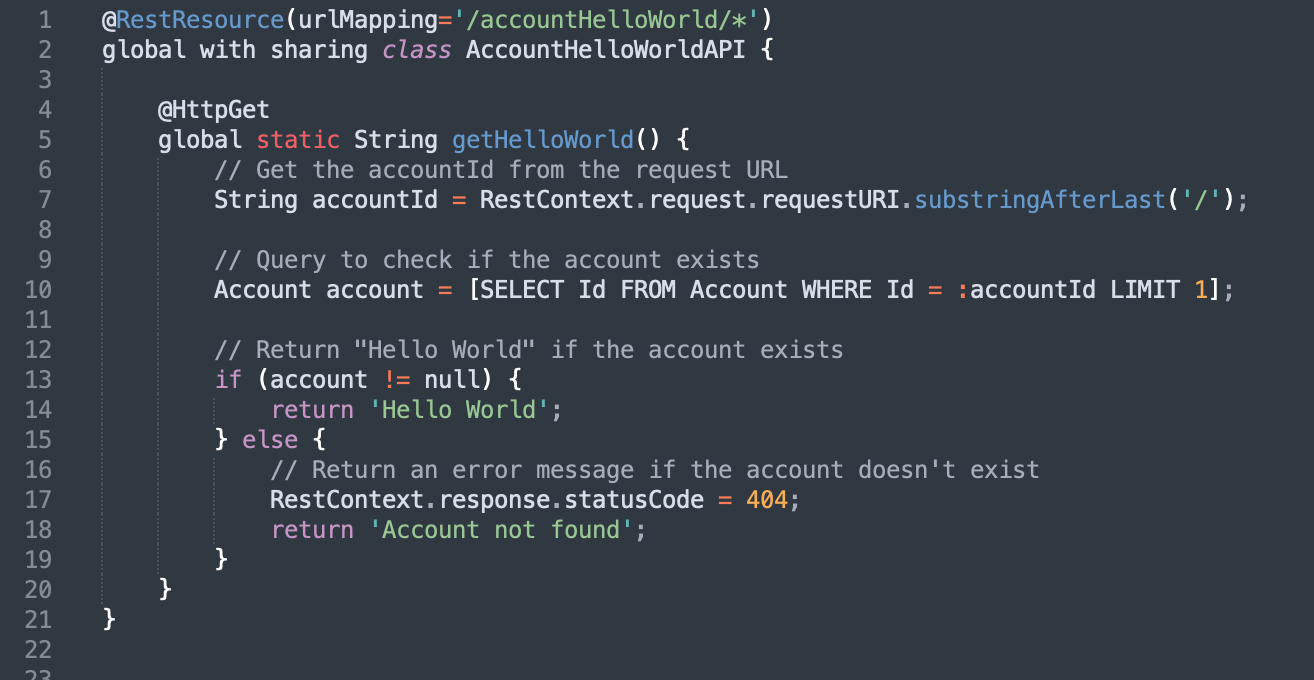Screen dimensions: 1314x680
Task: Place cursor on the else keyword
Action: [270, 440]
